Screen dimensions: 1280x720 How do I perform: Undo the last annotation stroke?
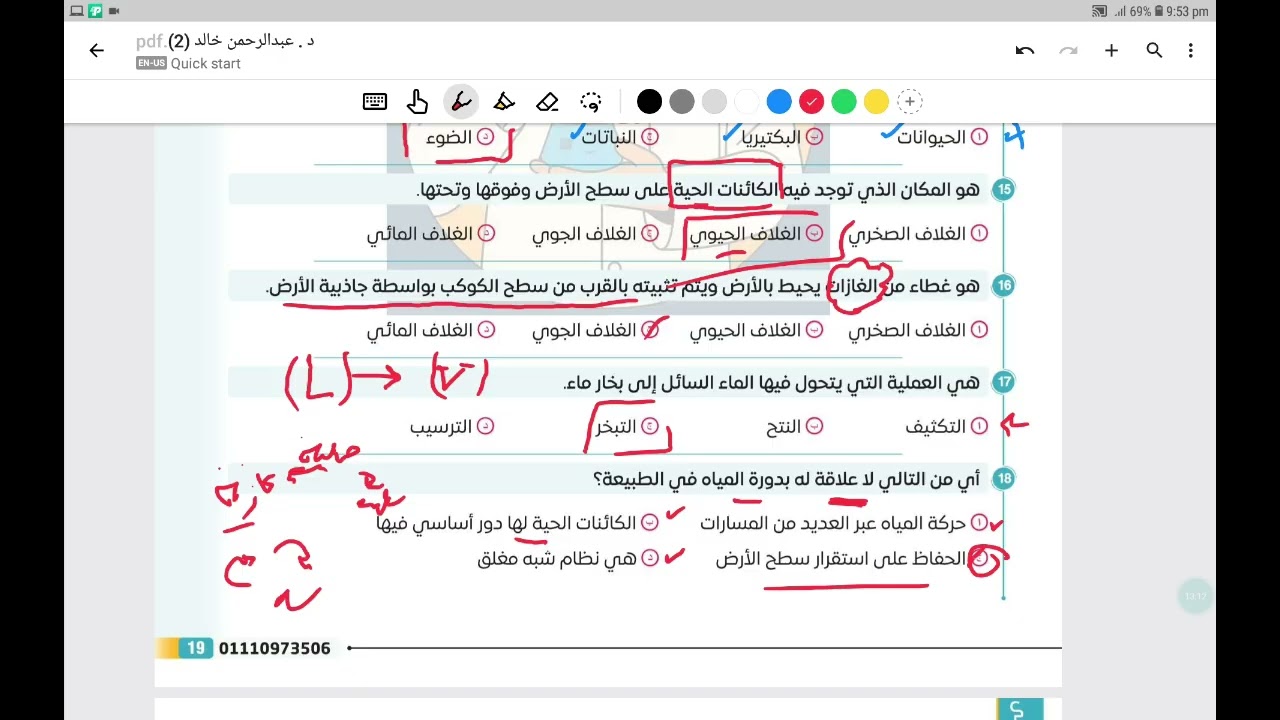tap(1024, 50)
